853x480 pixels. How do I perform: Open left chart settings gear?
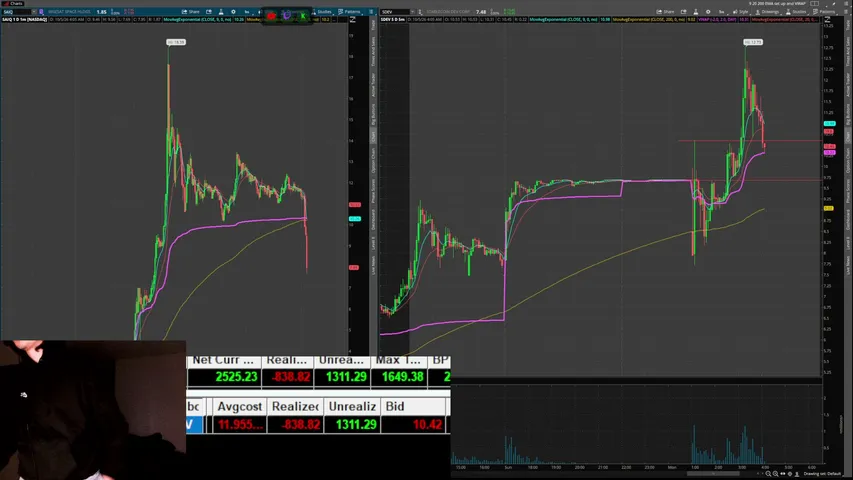point(233,11)
